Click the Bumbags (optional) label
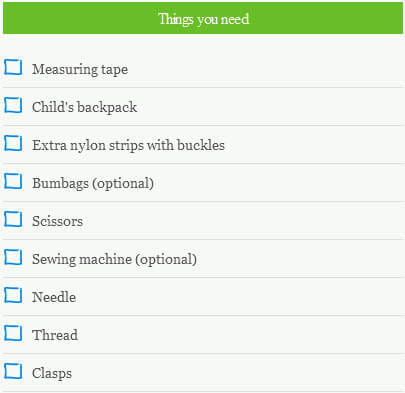The width and height of the screenshot is (405, 393). 93,183
